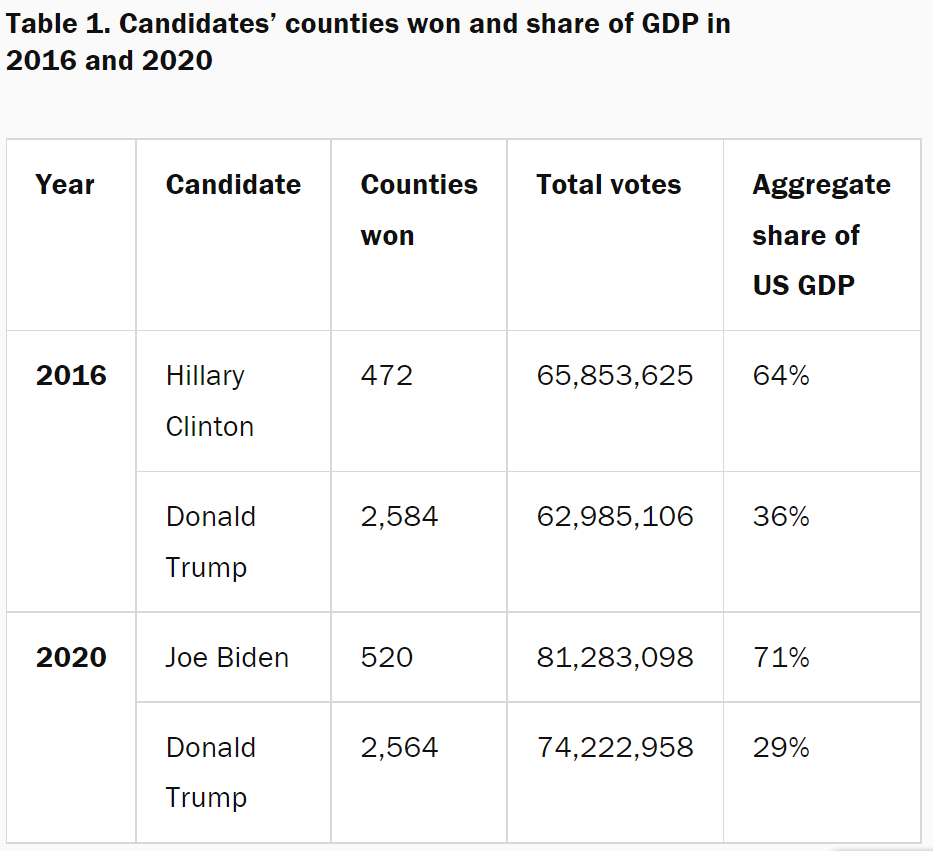Viewport: 933px width, 851px height.
Task: Click the Counties won column header
Action: (418, 210)
